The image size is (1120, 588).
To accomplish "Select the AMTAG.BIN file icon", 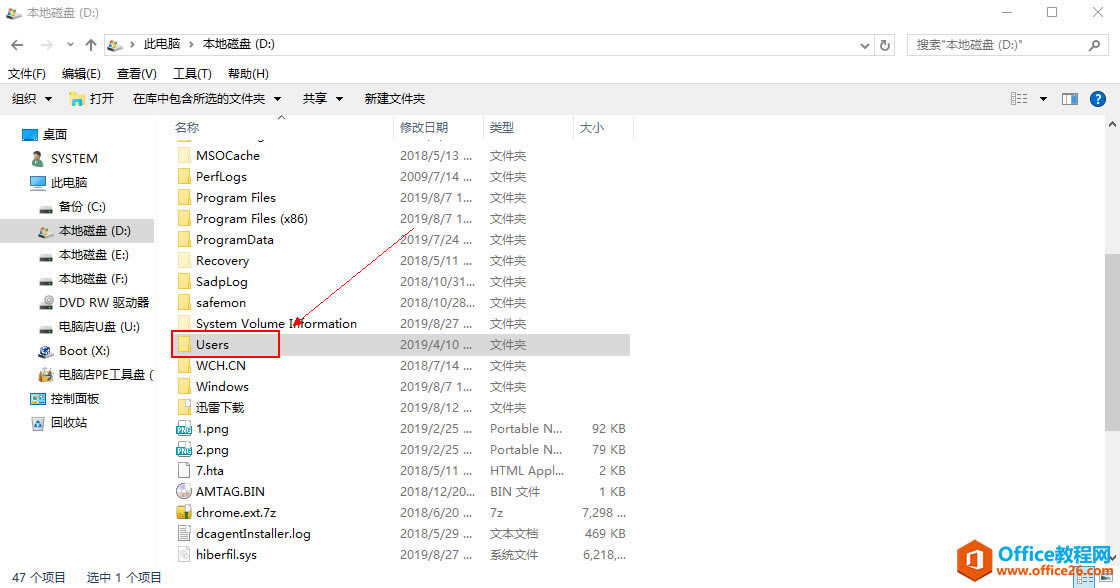I will tap(184, 492).
